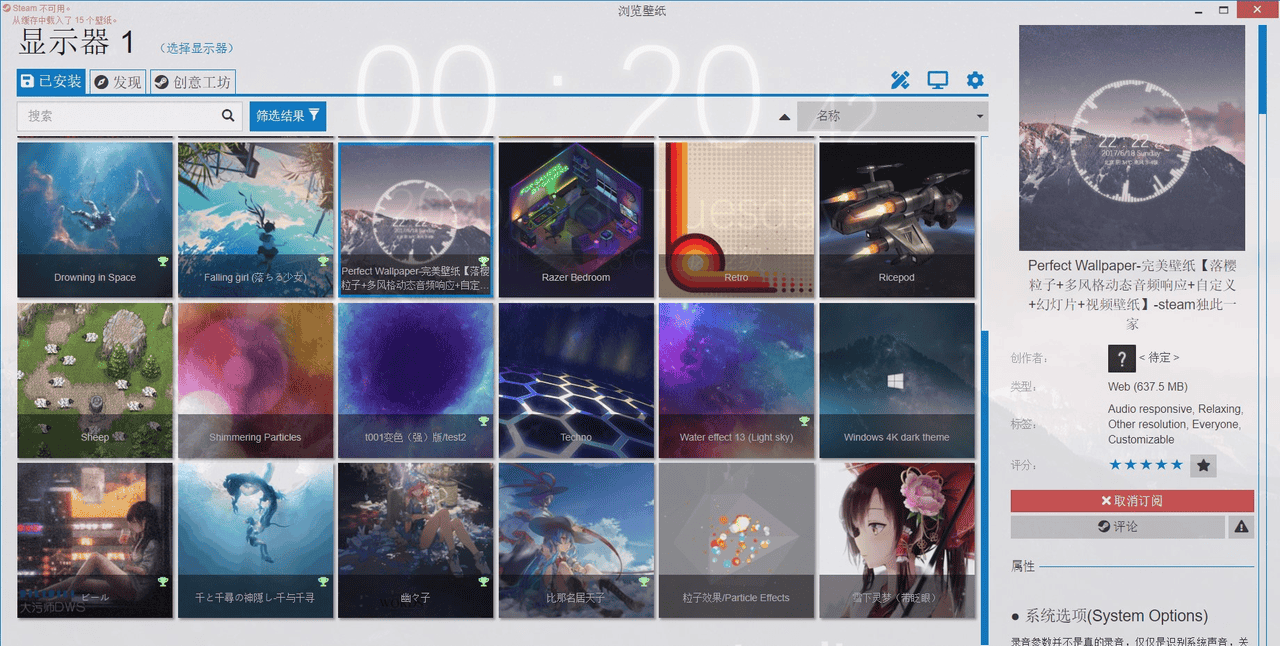1280x646 pixels.
Task: Switch to the 发现 discover tab
Action: tap(118, 82)
